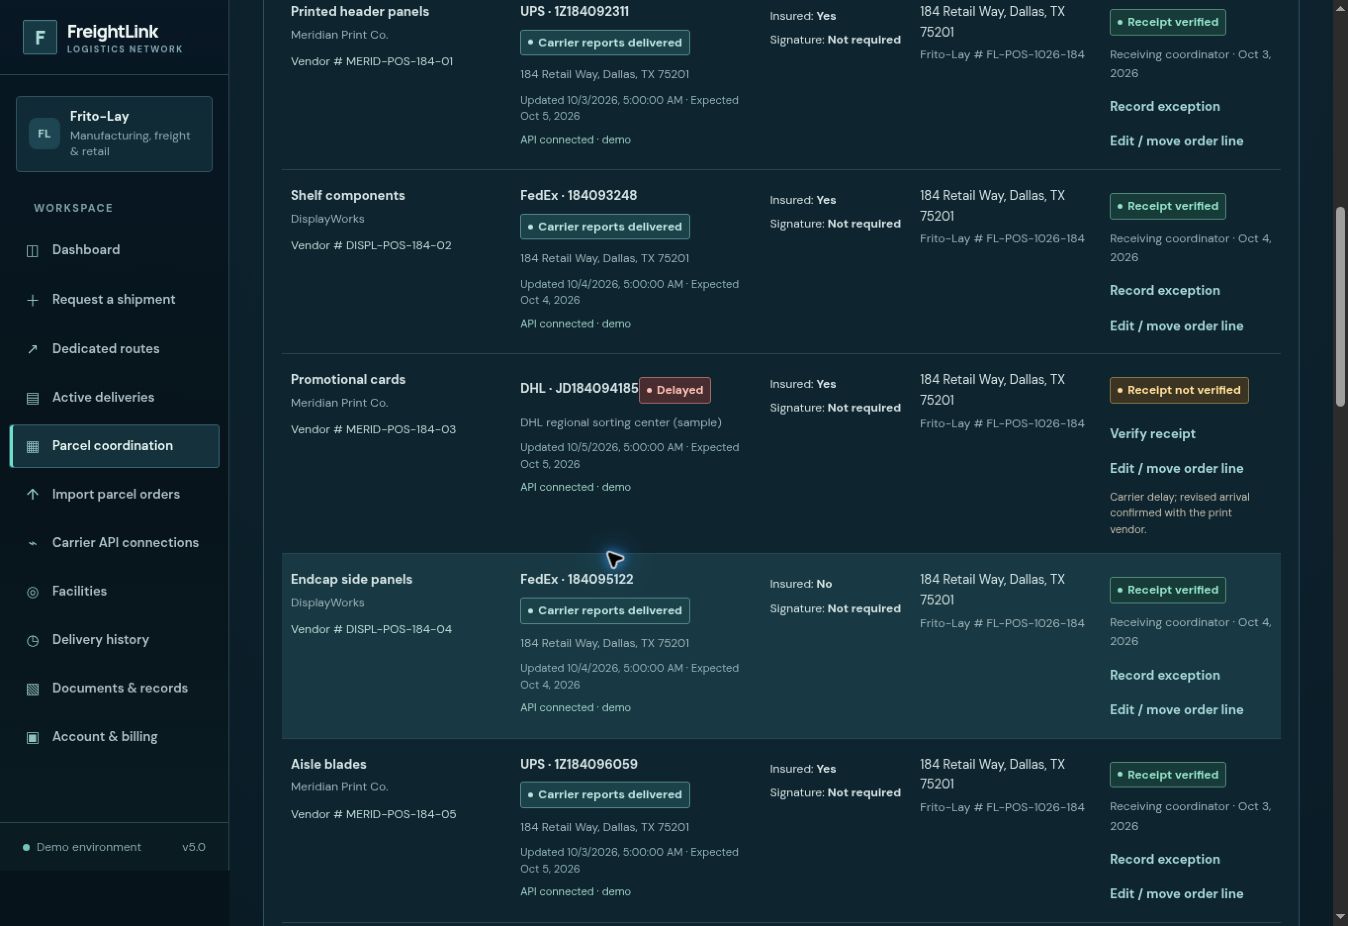The height and width of the screenshot is (926, 1348).
Task: Record exception for Shelf components
Action: coord(1164,291)
